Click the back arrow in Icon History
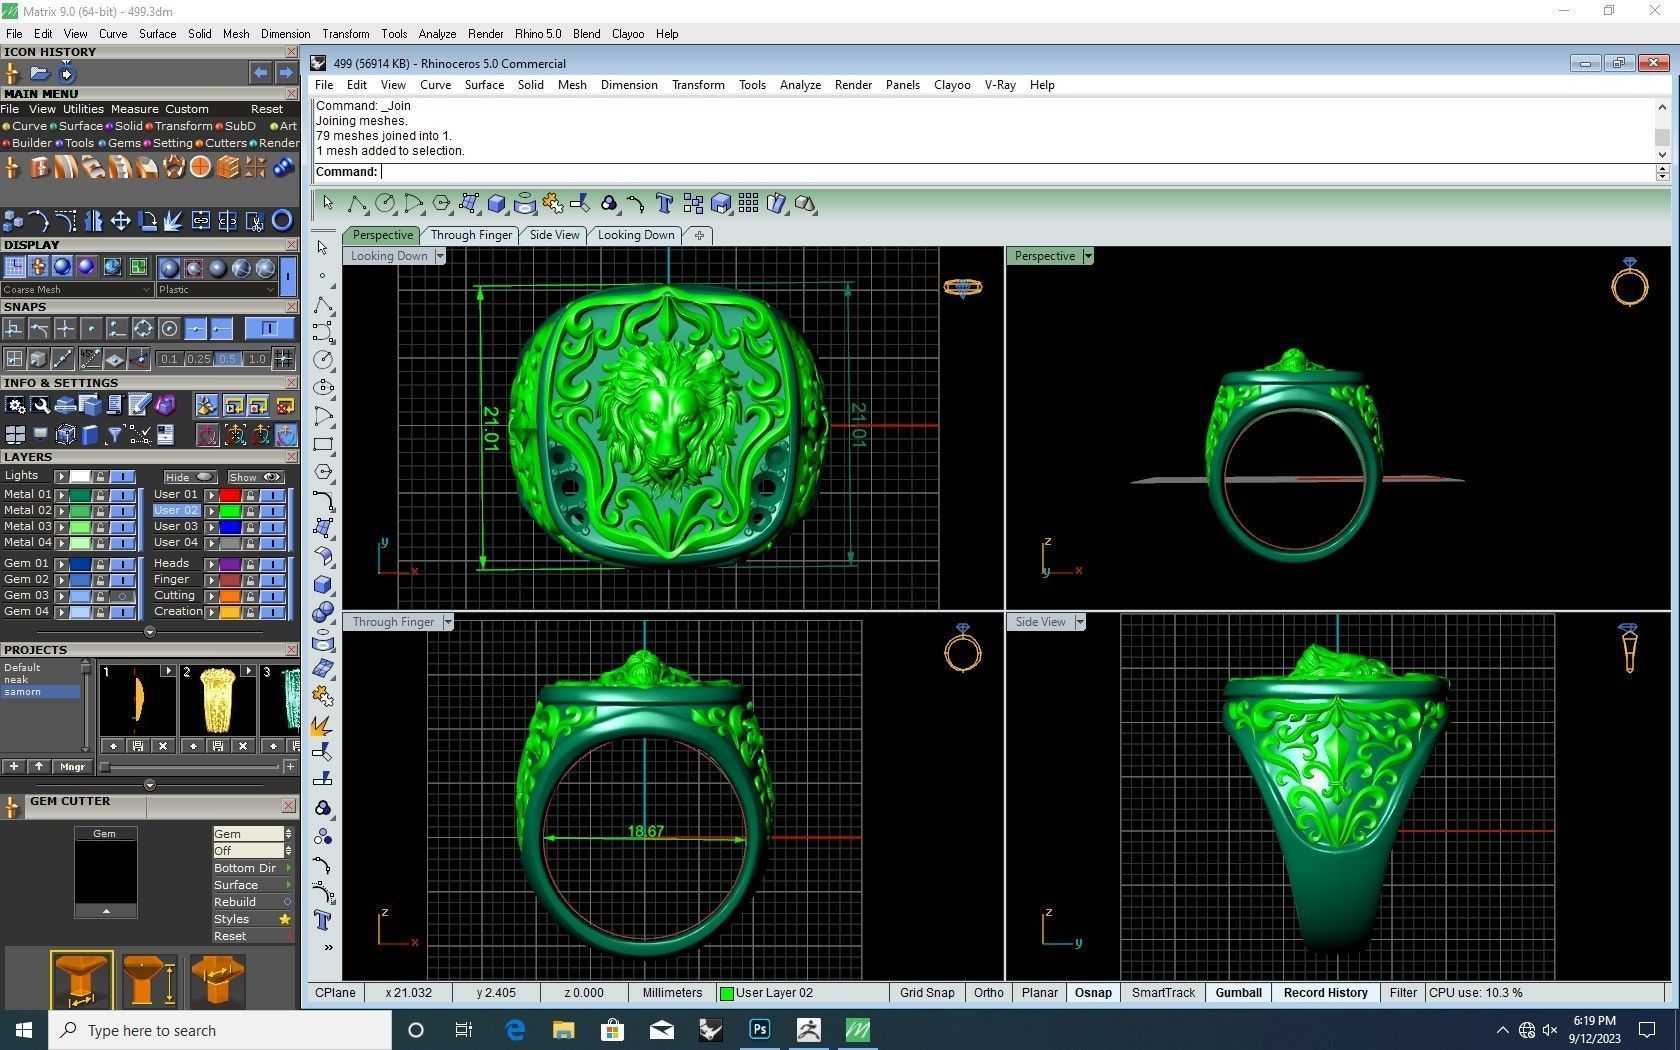1680x1050 pixels. point(260,73)
